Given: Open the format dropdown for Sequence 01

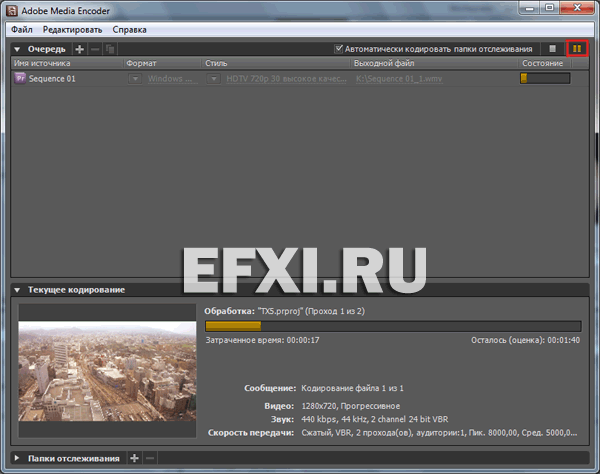Looking at the screenshot, I should [x=133, y=78].
